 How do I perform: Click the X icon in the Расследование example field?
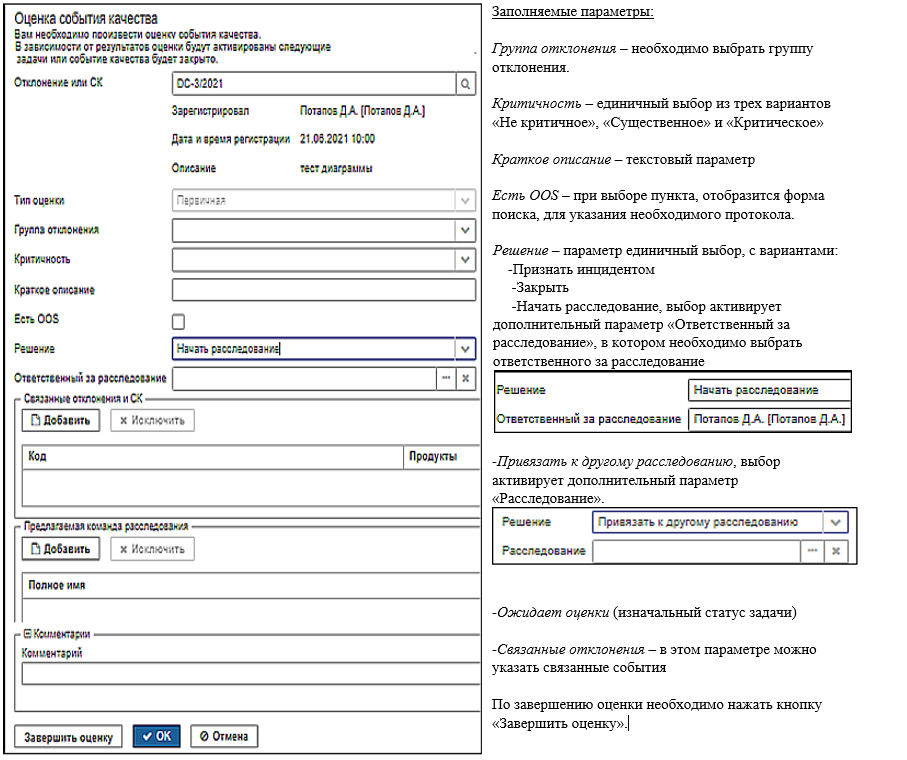[x=836, y=551]
